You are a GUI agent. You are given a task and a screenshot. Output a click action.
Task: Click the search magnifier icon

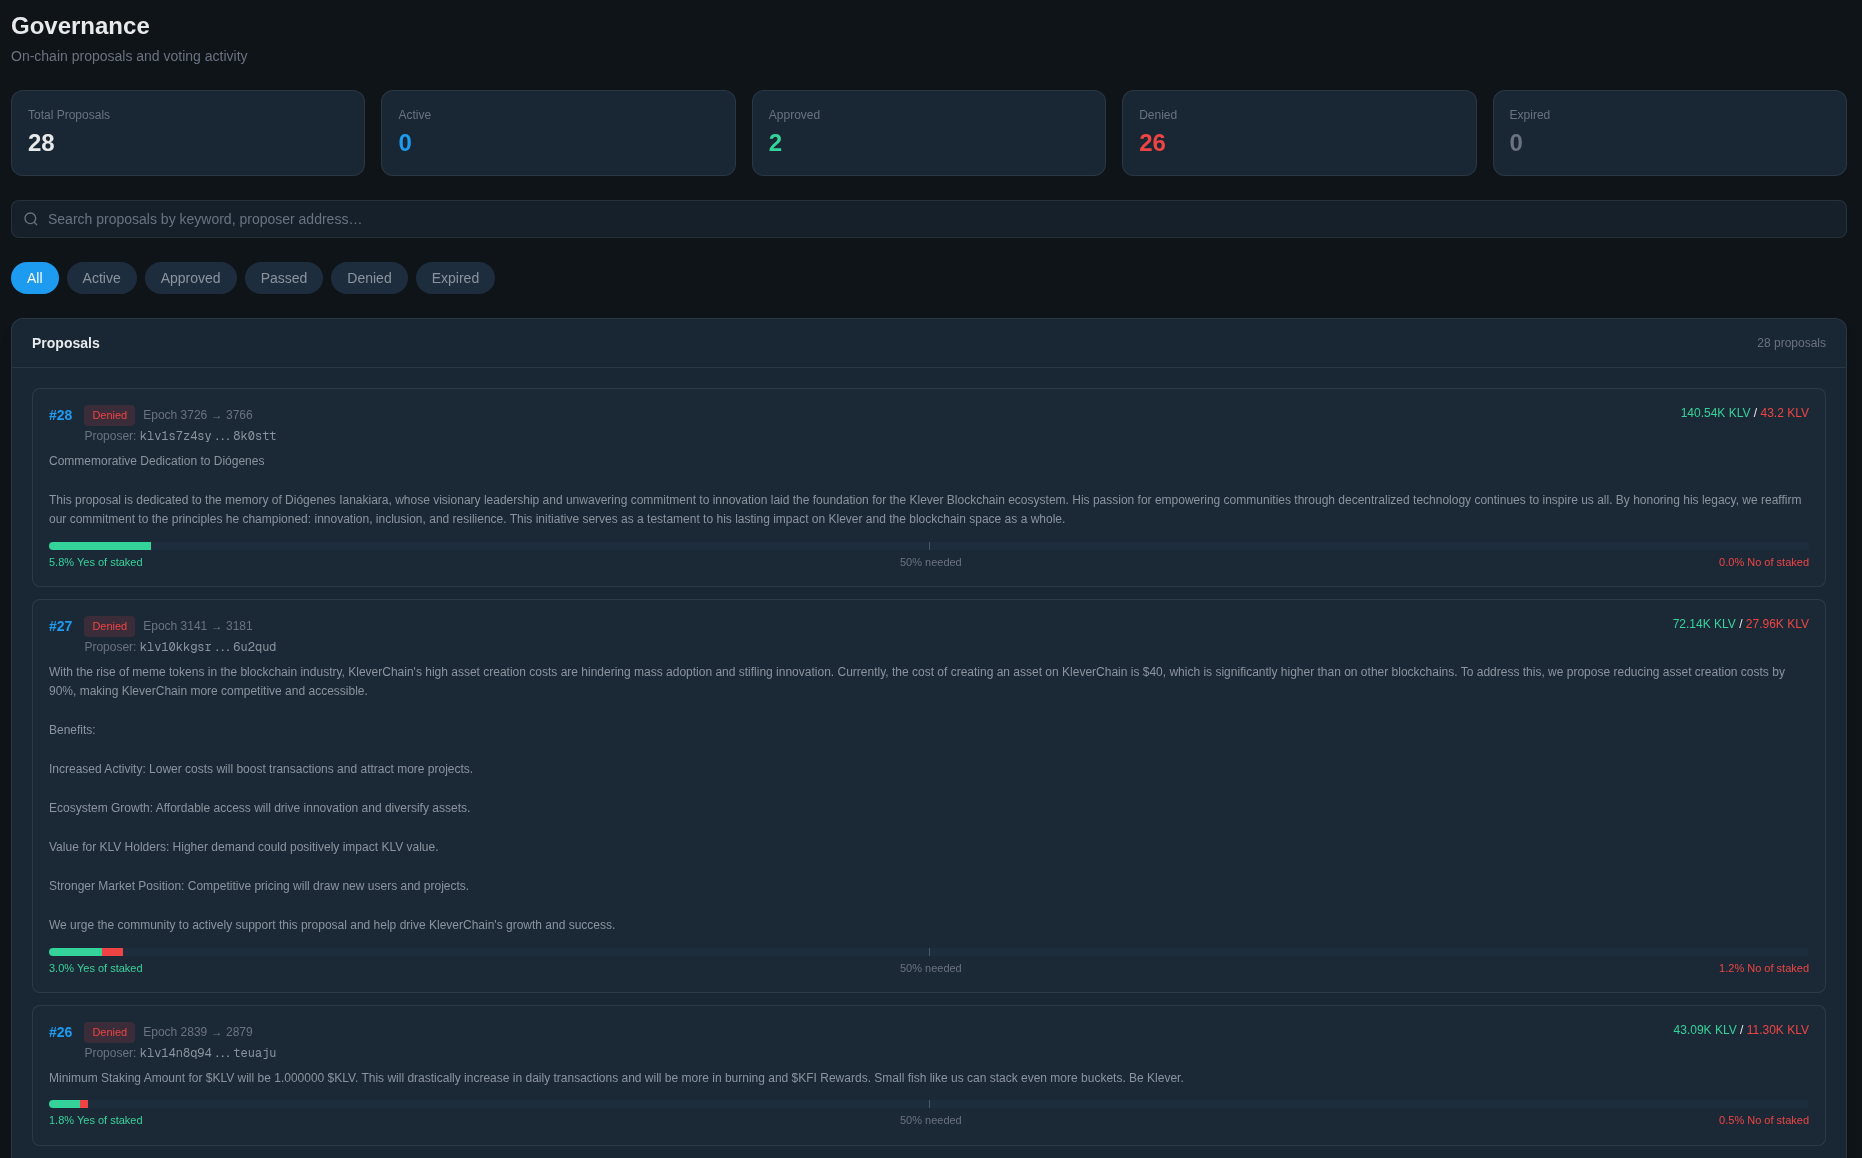coord(31,219)
